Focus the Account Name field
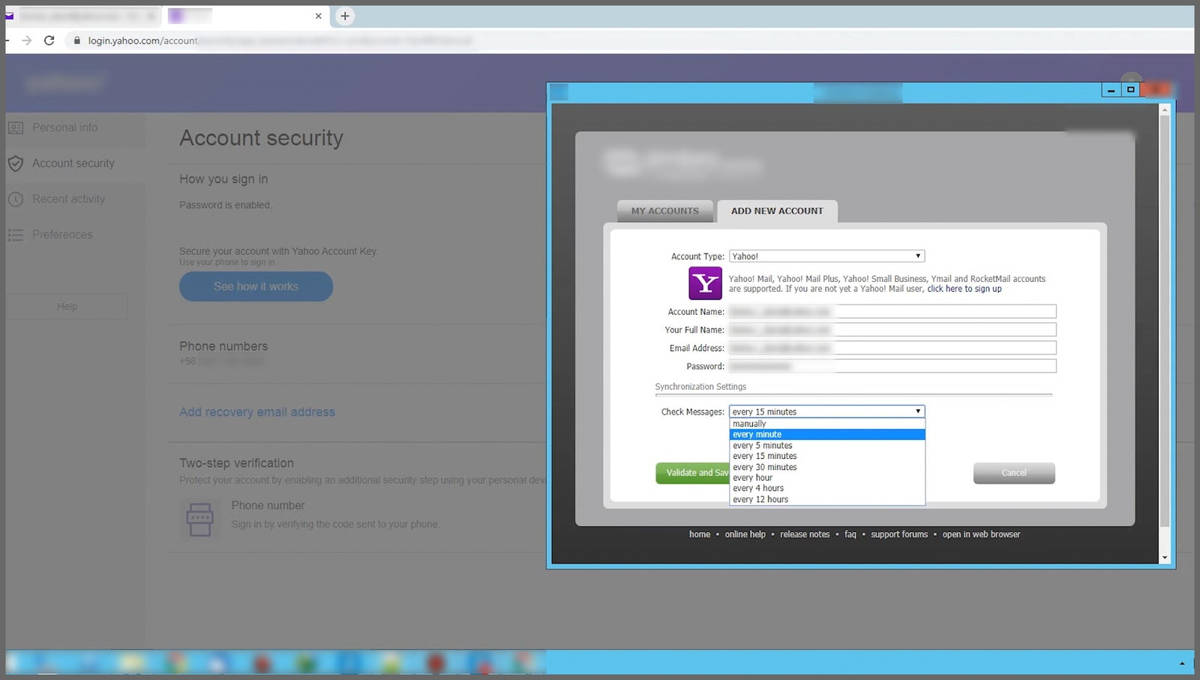Screen dimensions: 1200x680 point(892,312)
